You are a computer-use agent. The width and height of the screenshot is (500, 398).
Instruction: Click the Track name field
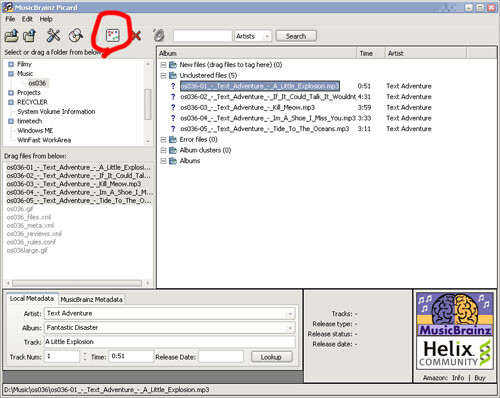[x=170, y=342]
